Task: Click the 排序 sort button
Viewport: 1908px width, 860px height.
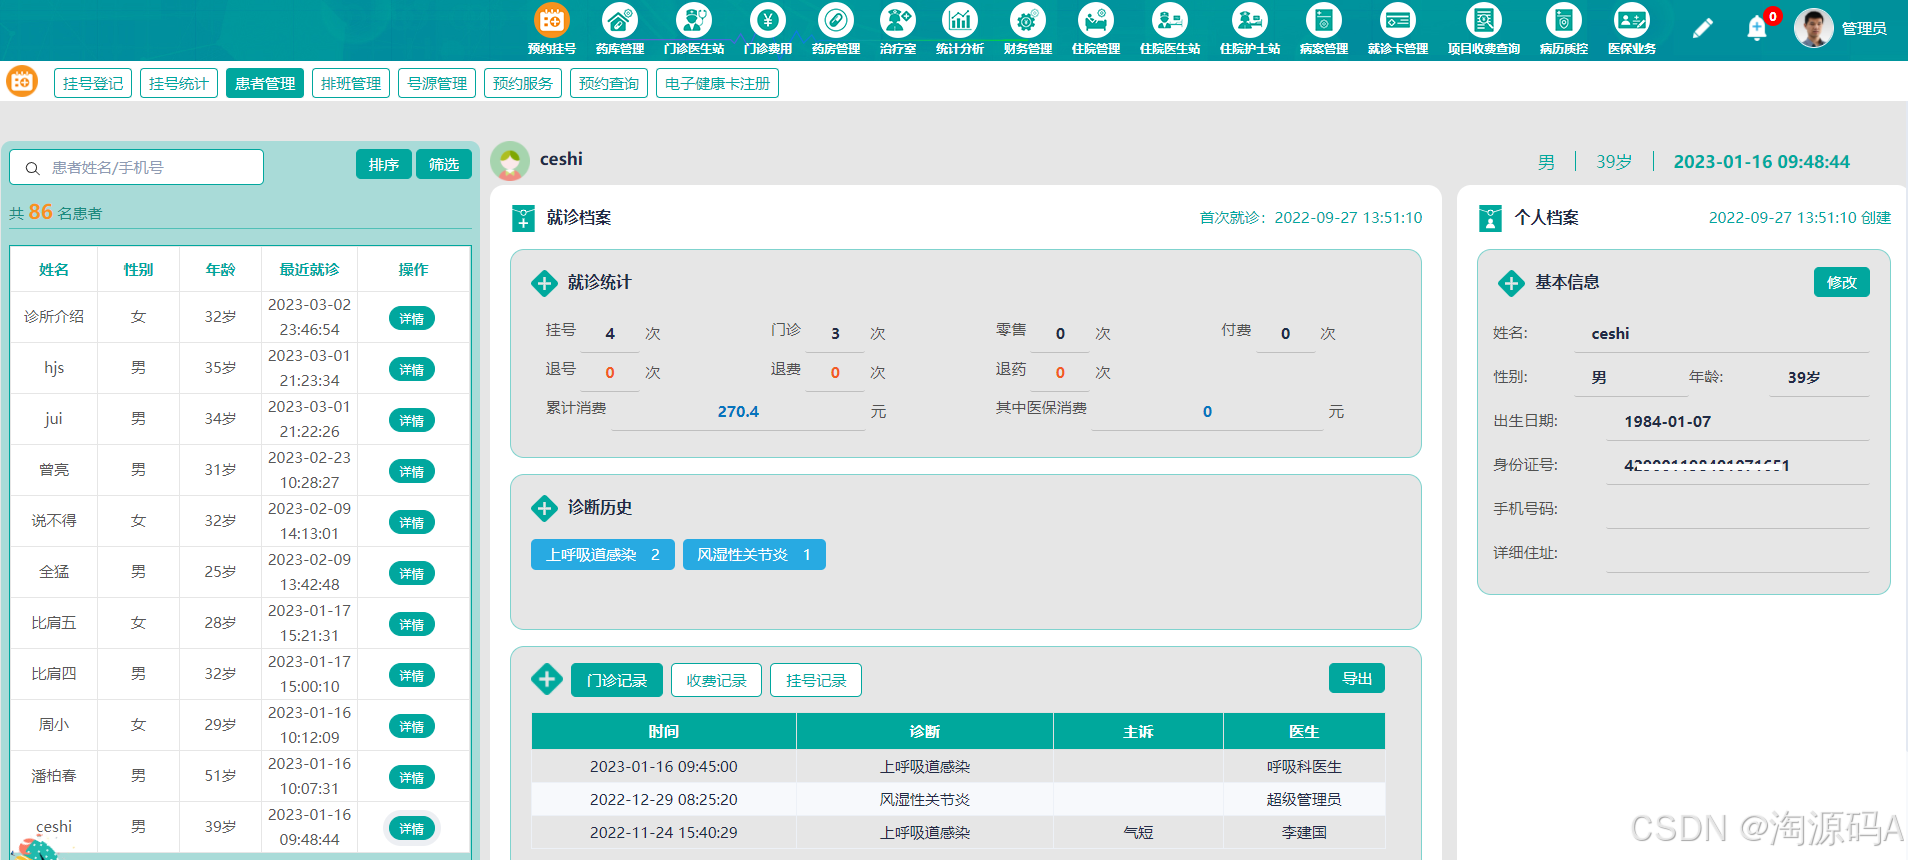Action: 384,164
